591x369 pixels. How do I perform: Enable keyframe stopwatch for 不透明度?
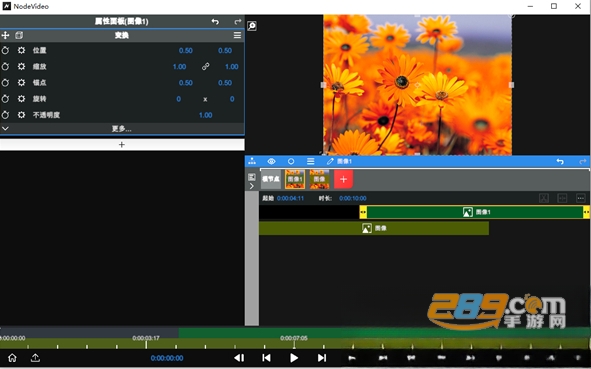[5, 115]
